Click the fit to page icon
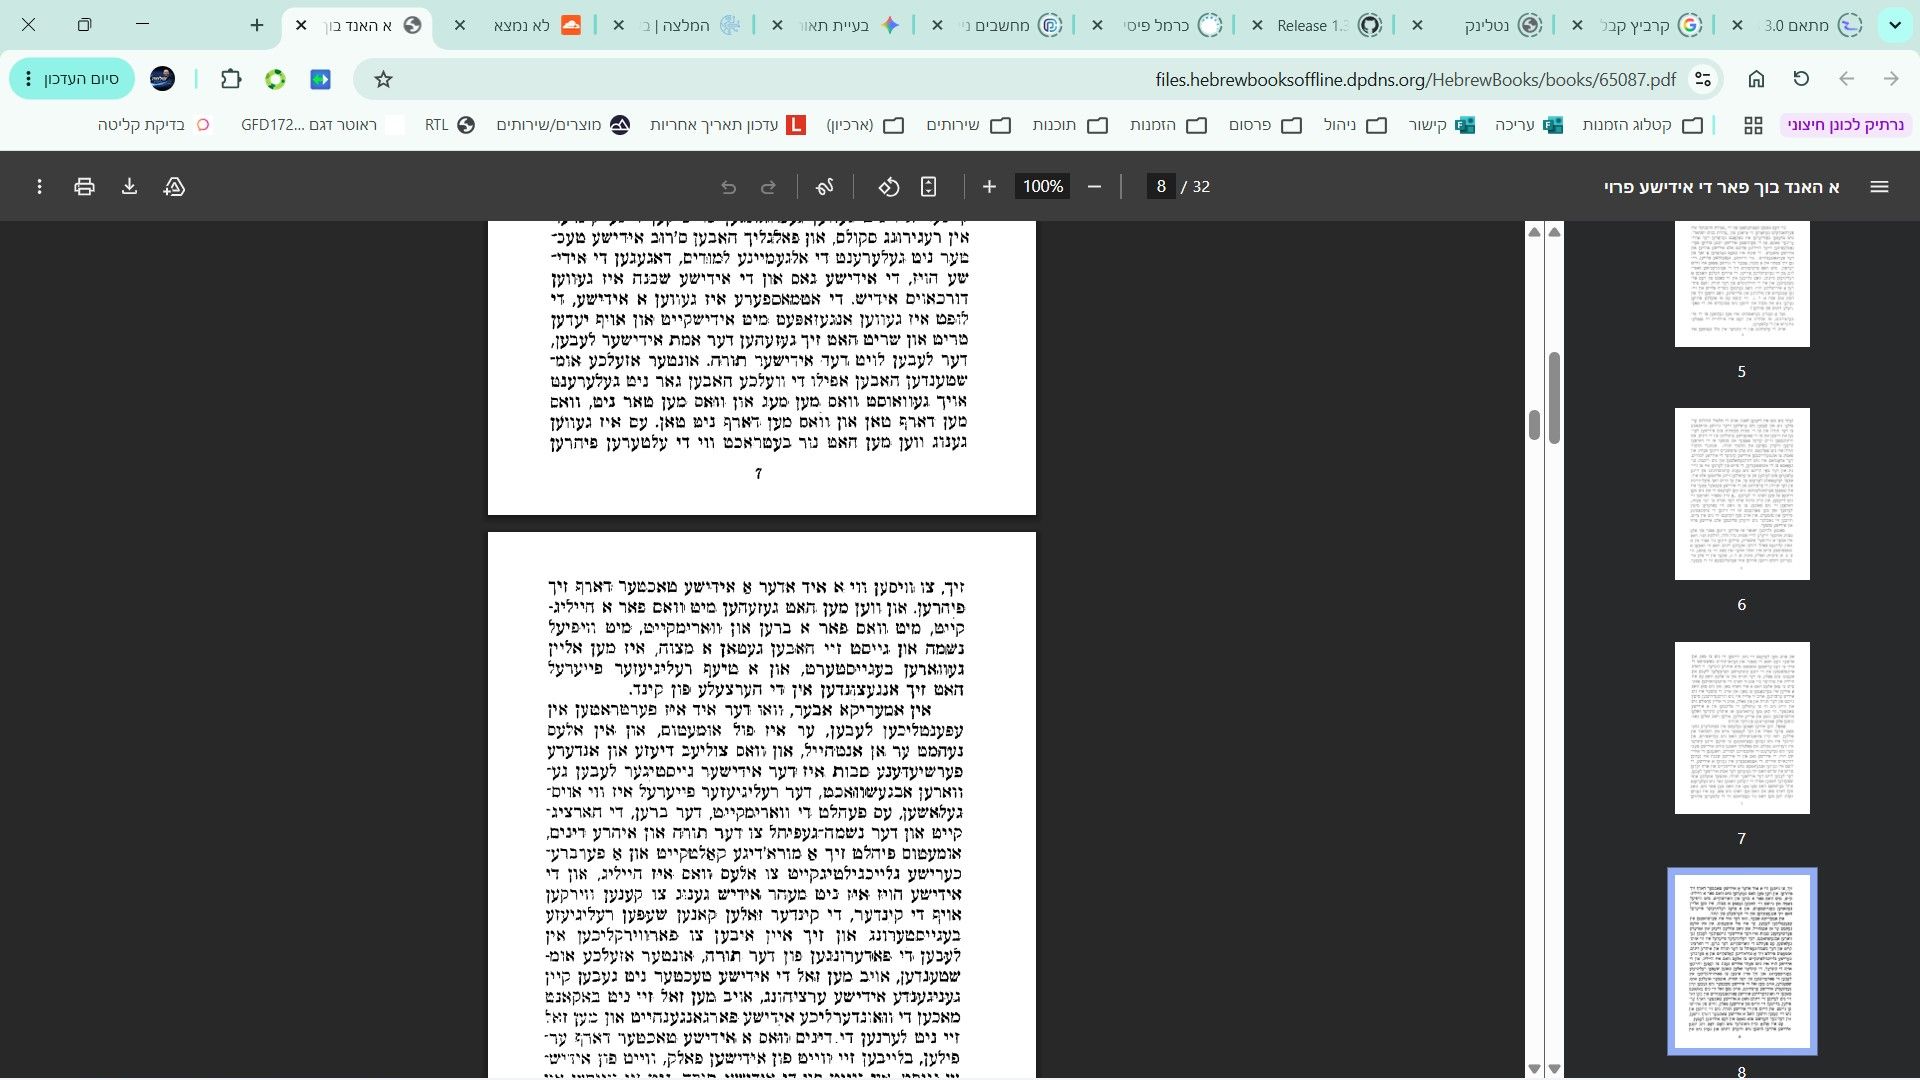 [929, 187]
